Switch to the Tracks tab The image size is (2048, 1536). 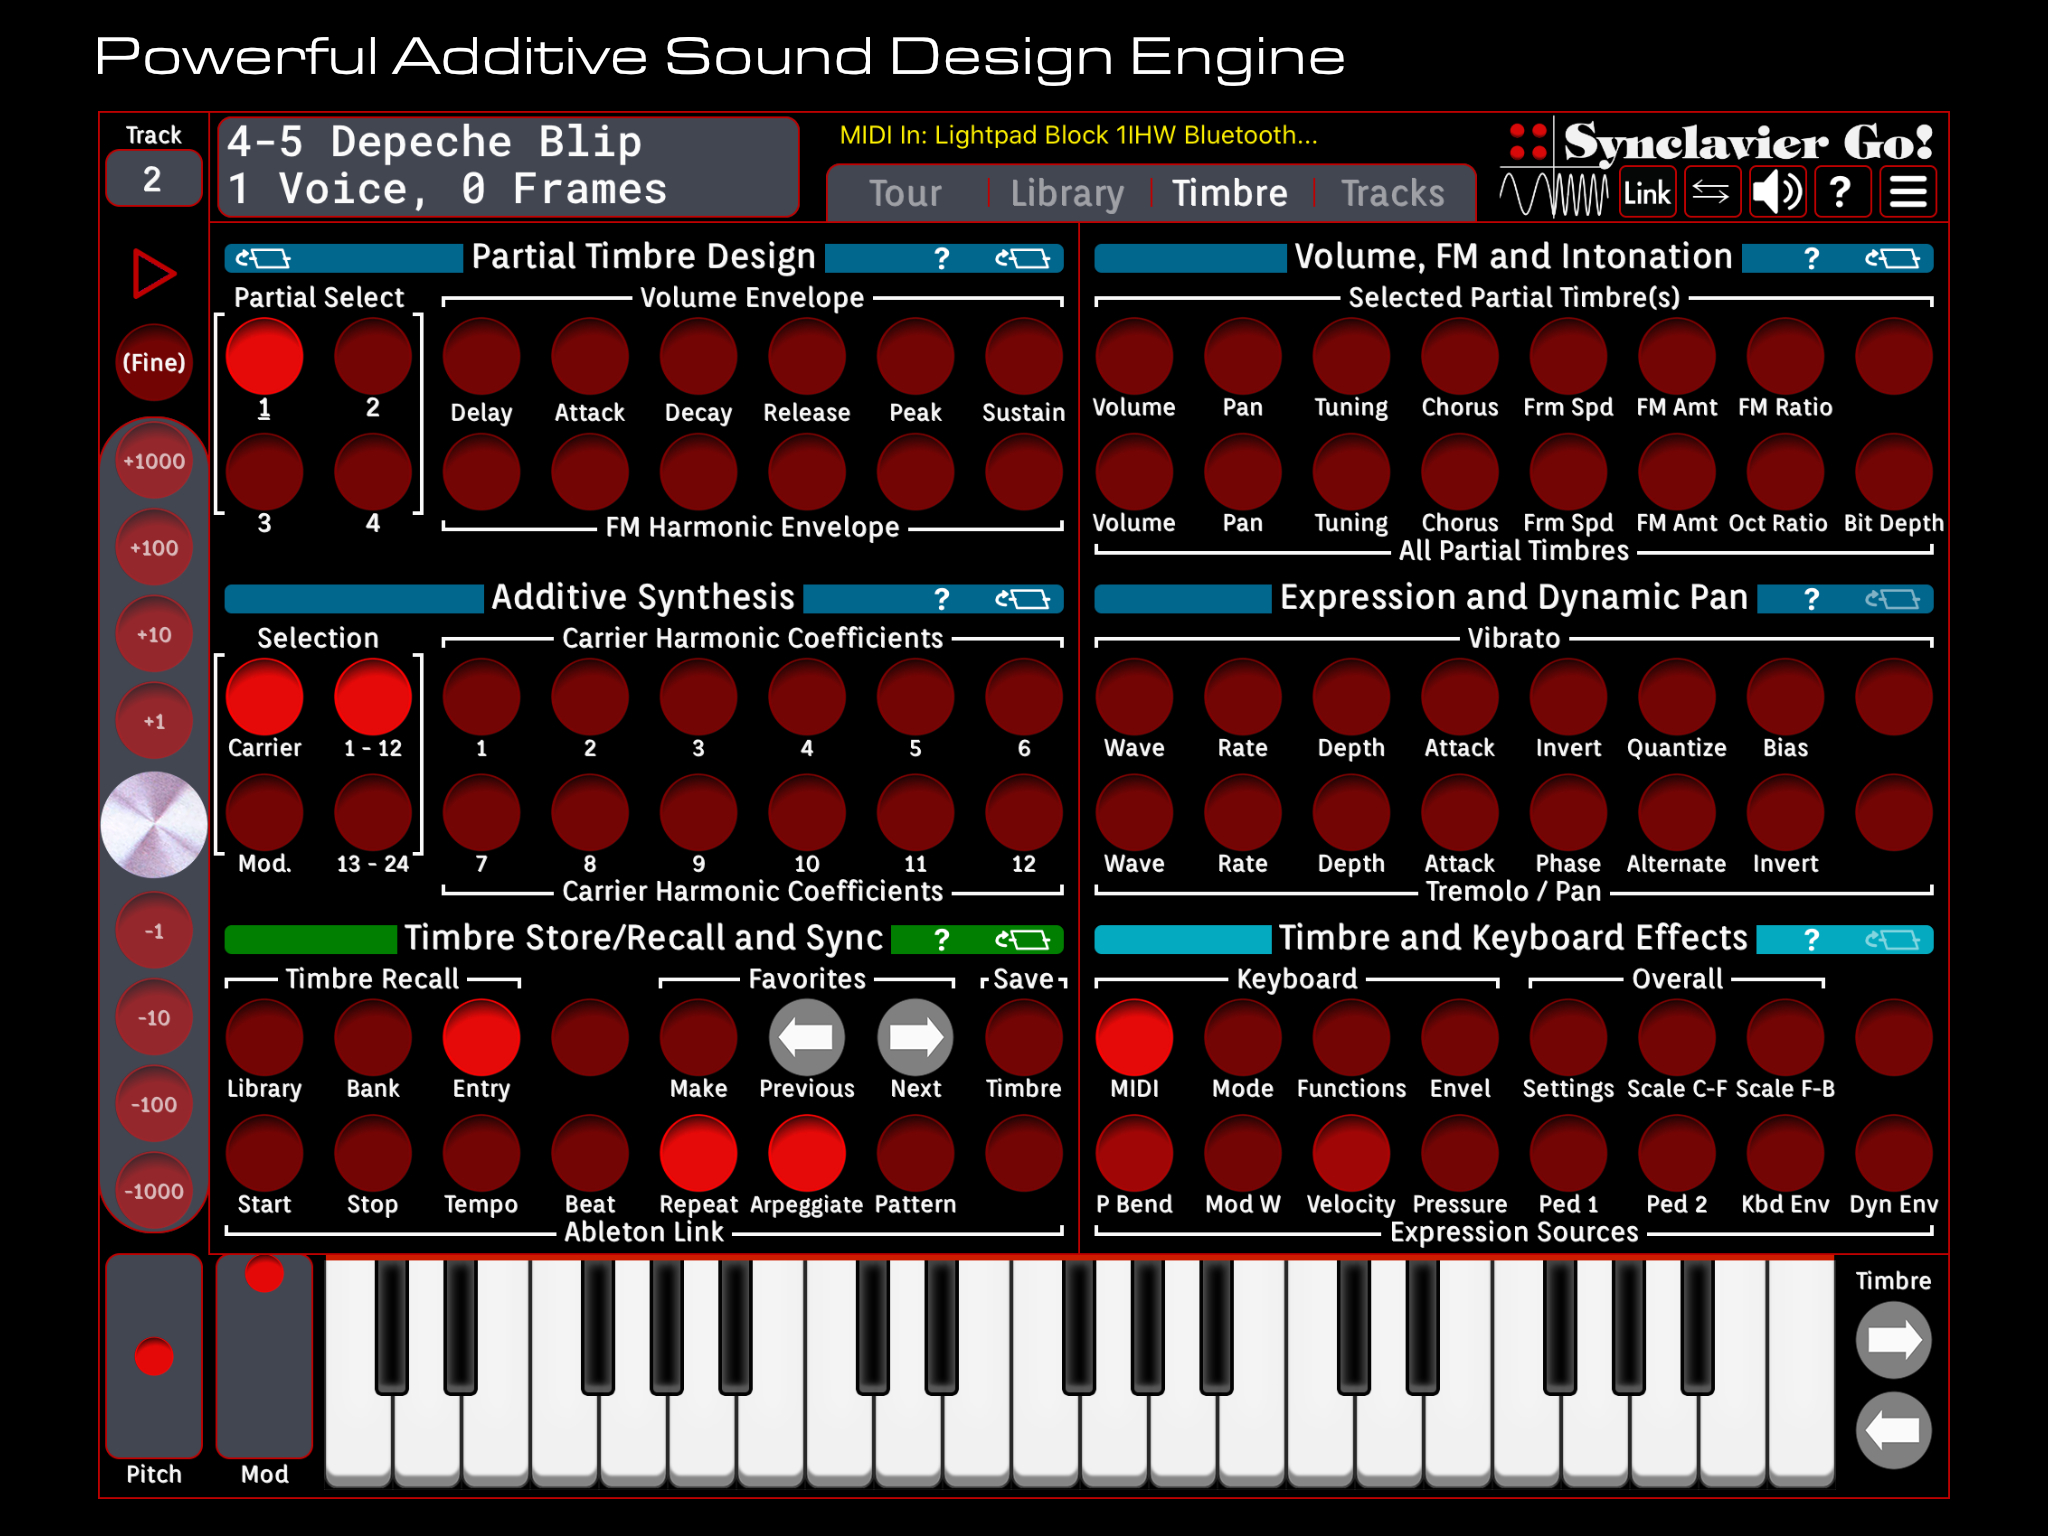tap(1392, 193)
